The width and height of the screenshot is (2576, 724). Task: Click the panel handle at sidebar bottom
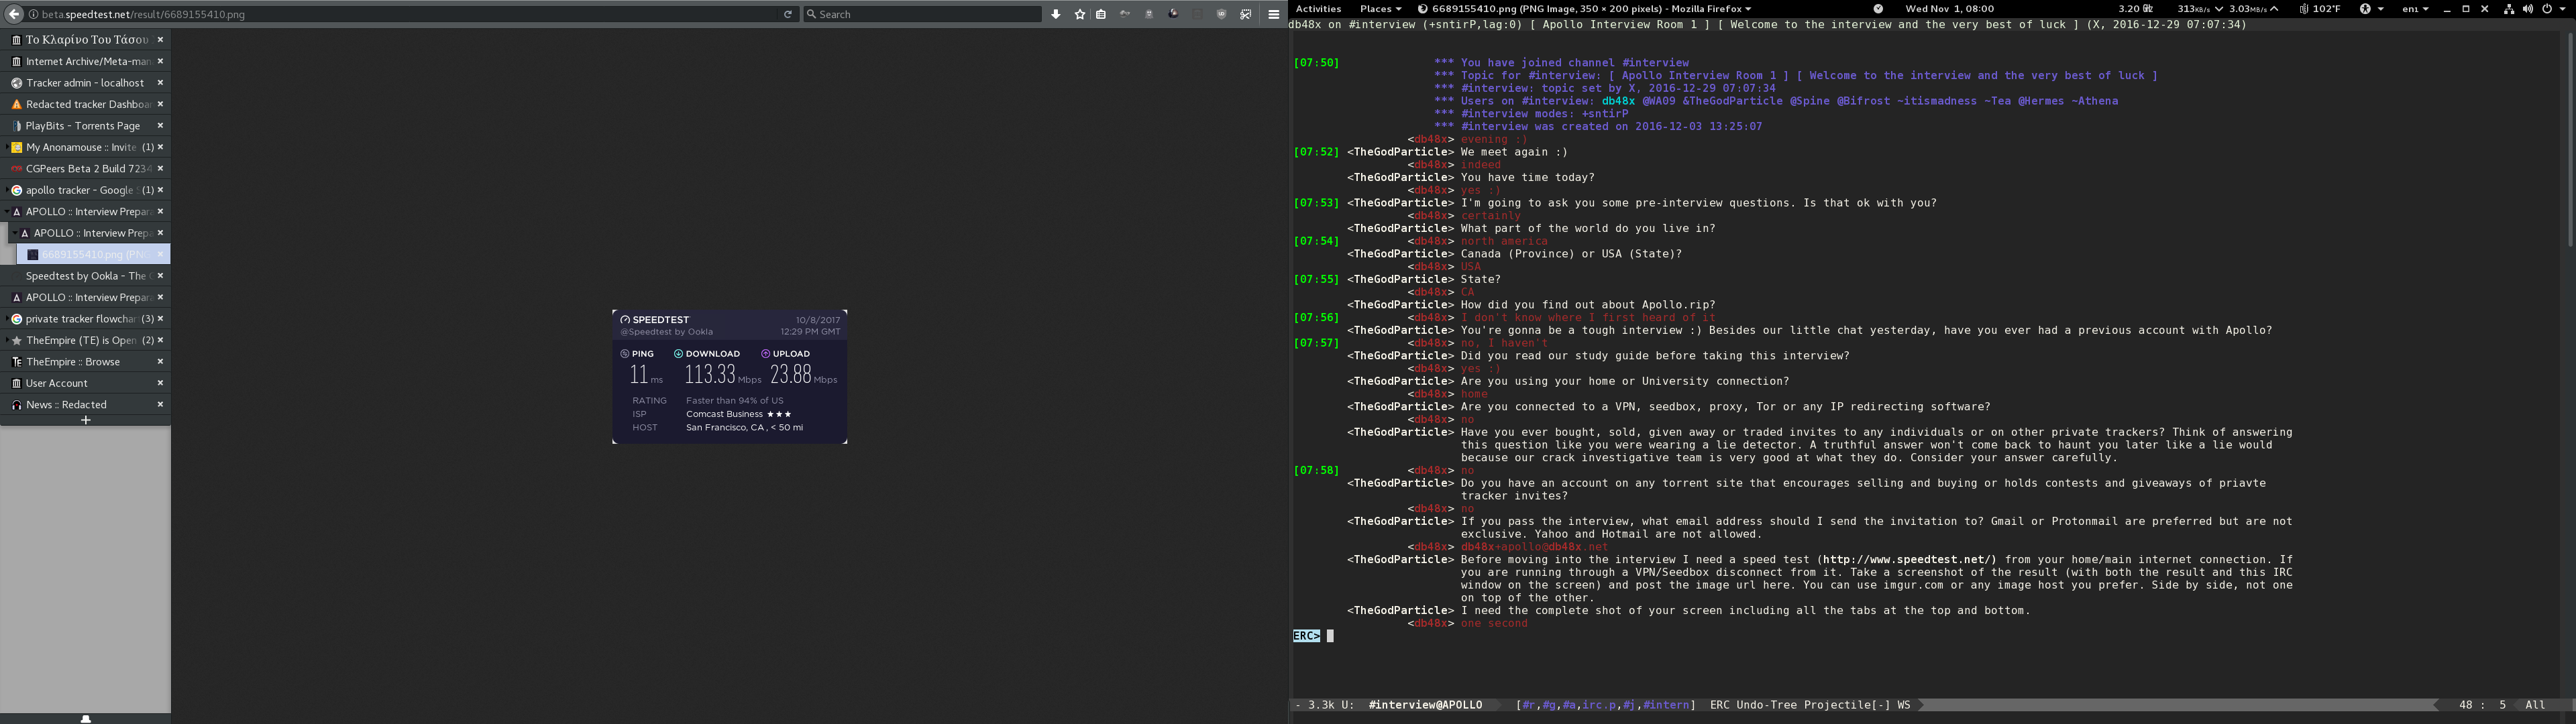pos(86,718)
